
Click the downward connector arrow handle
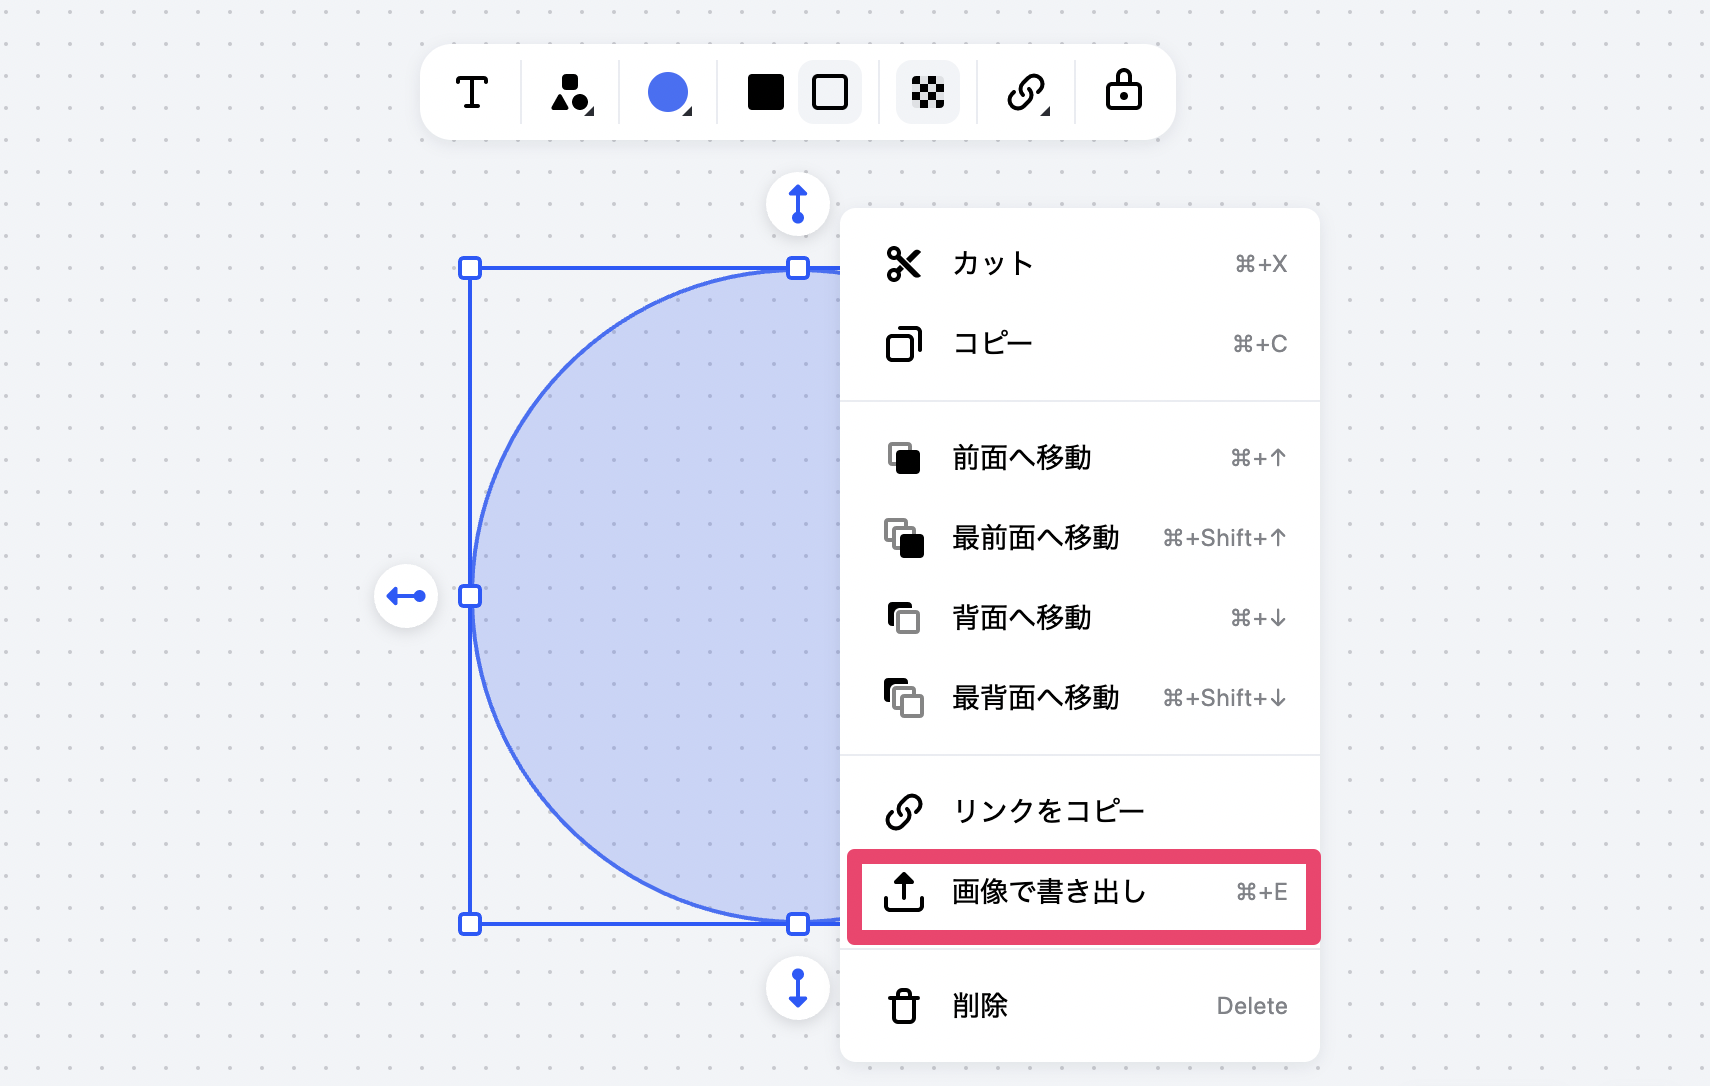click(798, 988)
